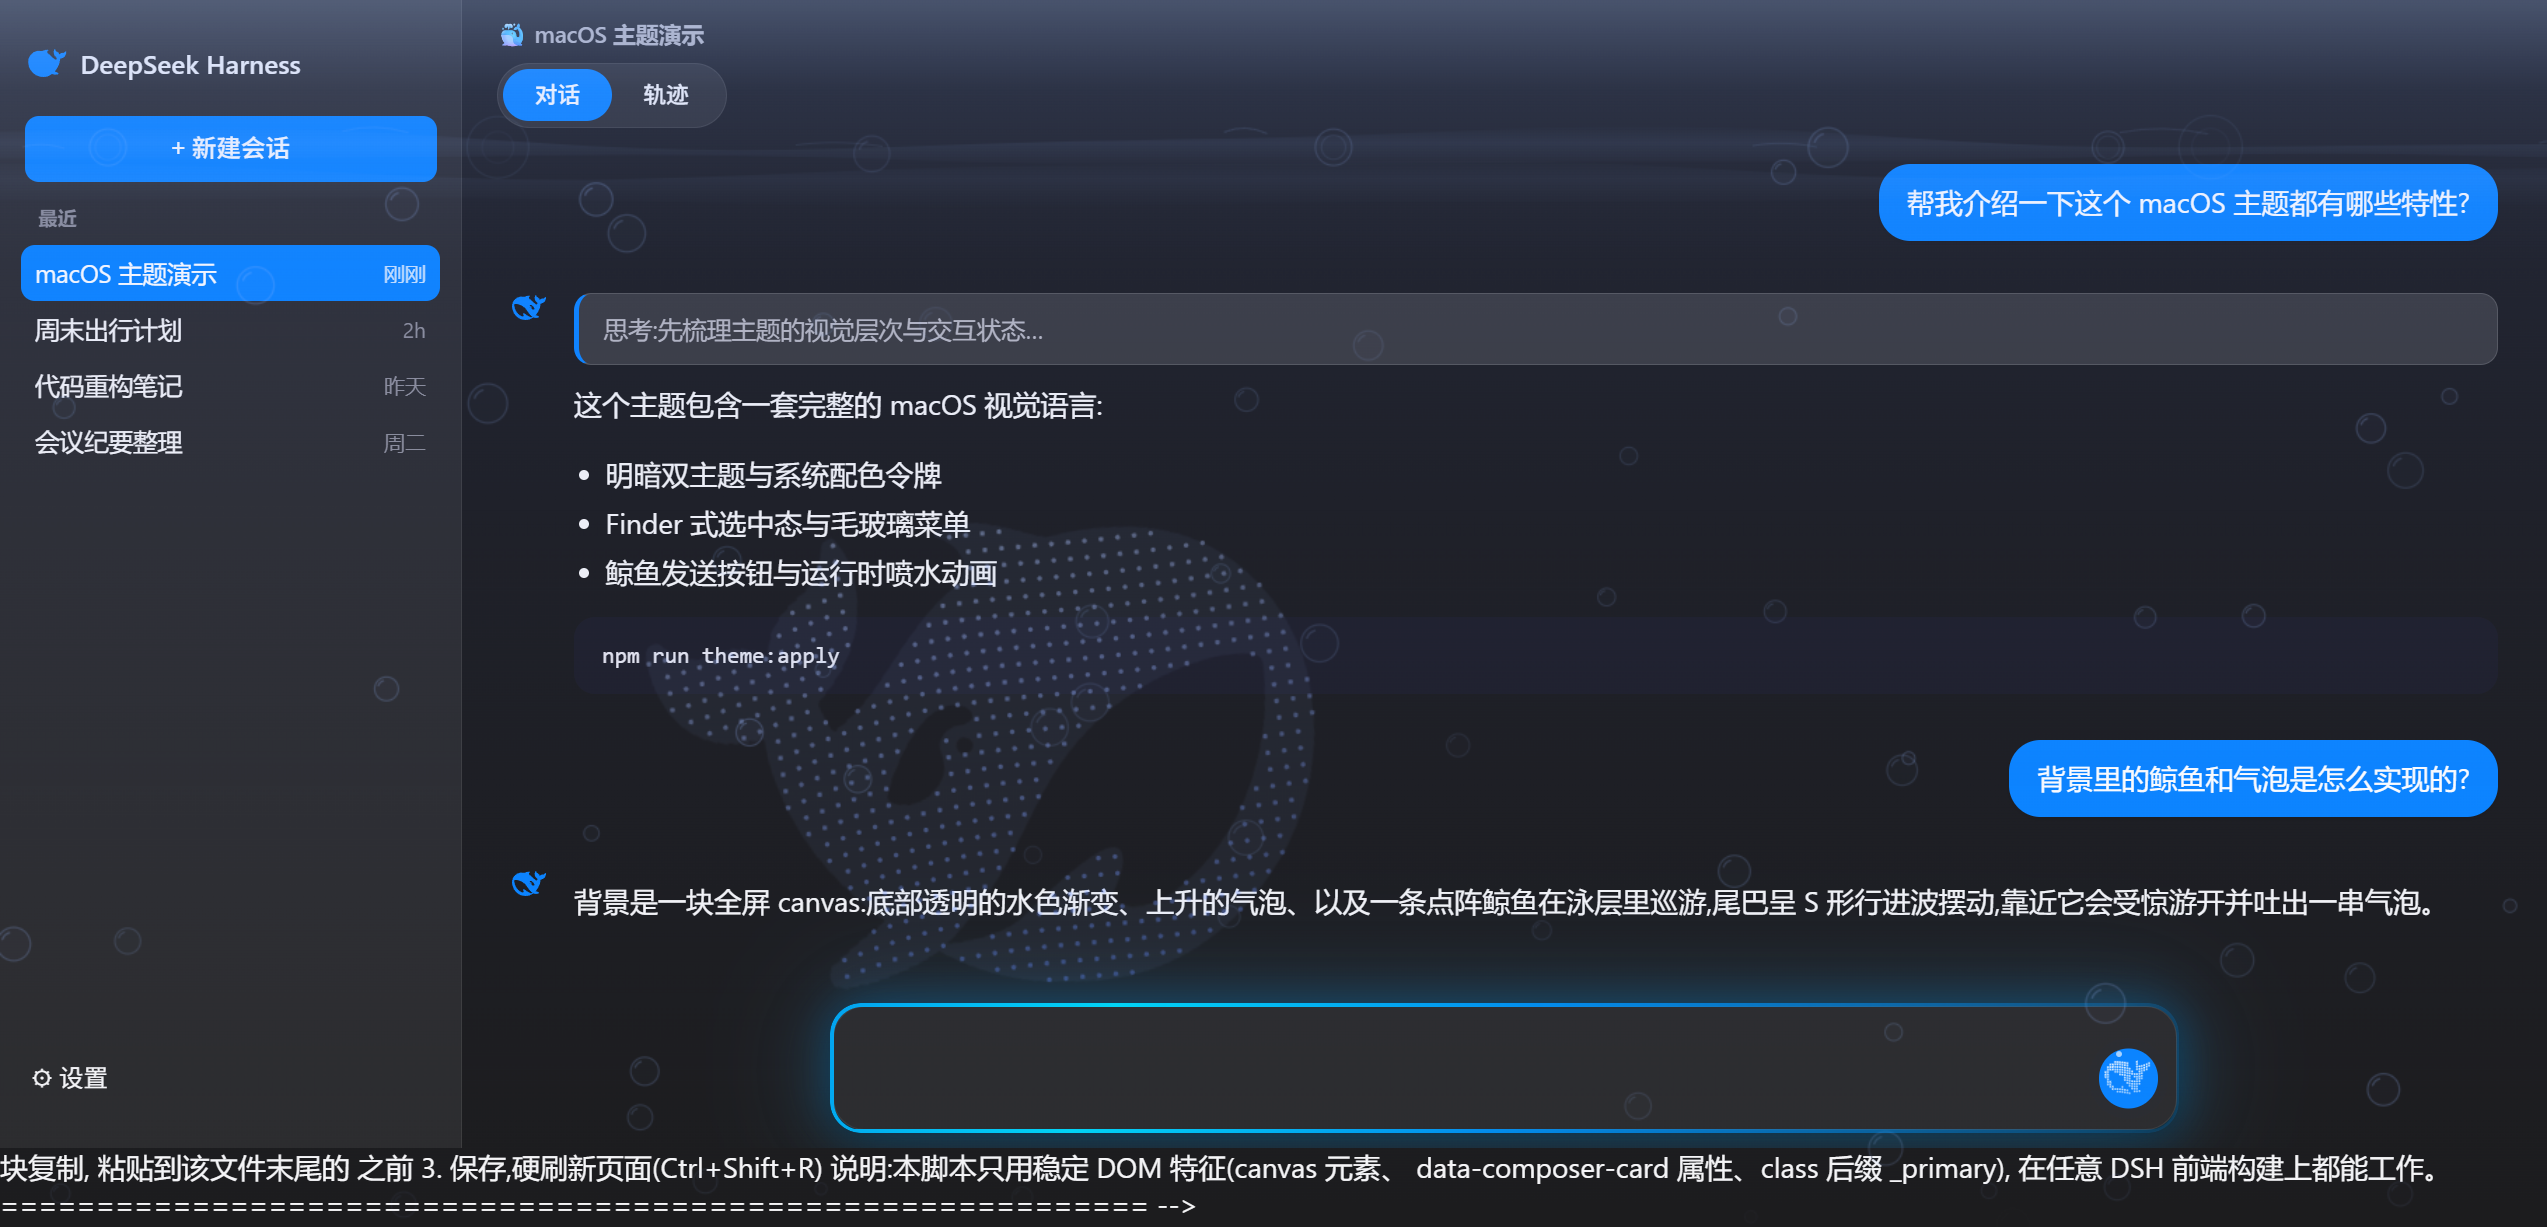Click the 2h timestamp for 周末出行计划
This screenshot has width=2547, height=1227.
pyautogui.click(x=414, y=330)
